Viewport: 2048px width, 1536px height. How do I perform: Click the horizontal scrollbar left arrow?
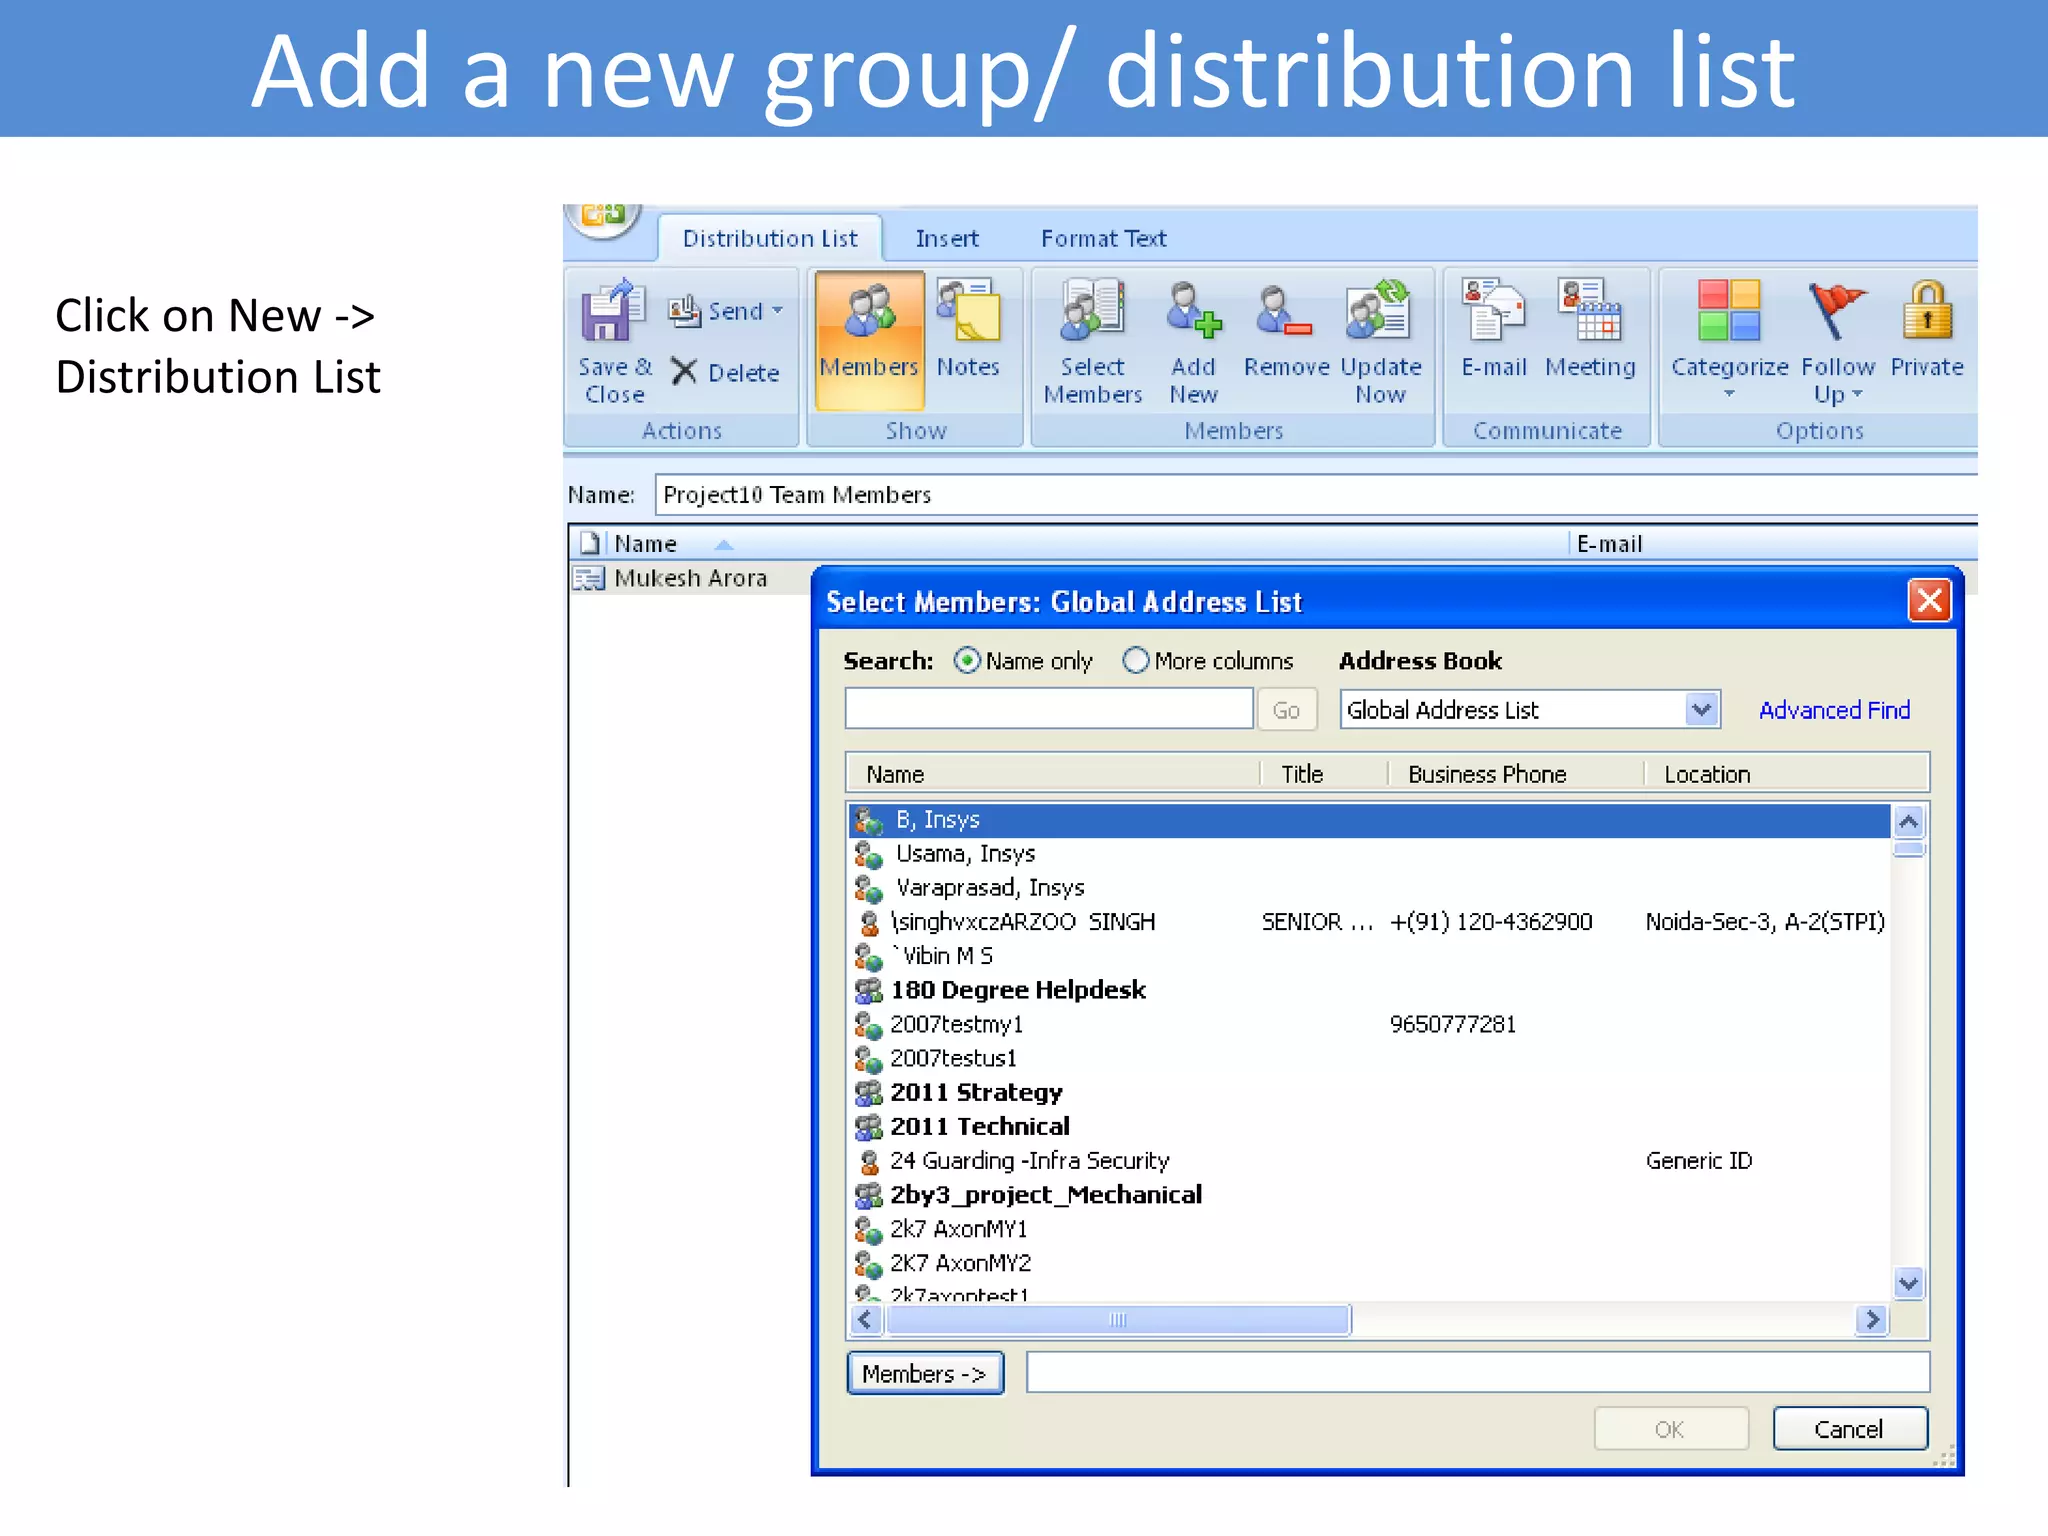pos(866,1320)
